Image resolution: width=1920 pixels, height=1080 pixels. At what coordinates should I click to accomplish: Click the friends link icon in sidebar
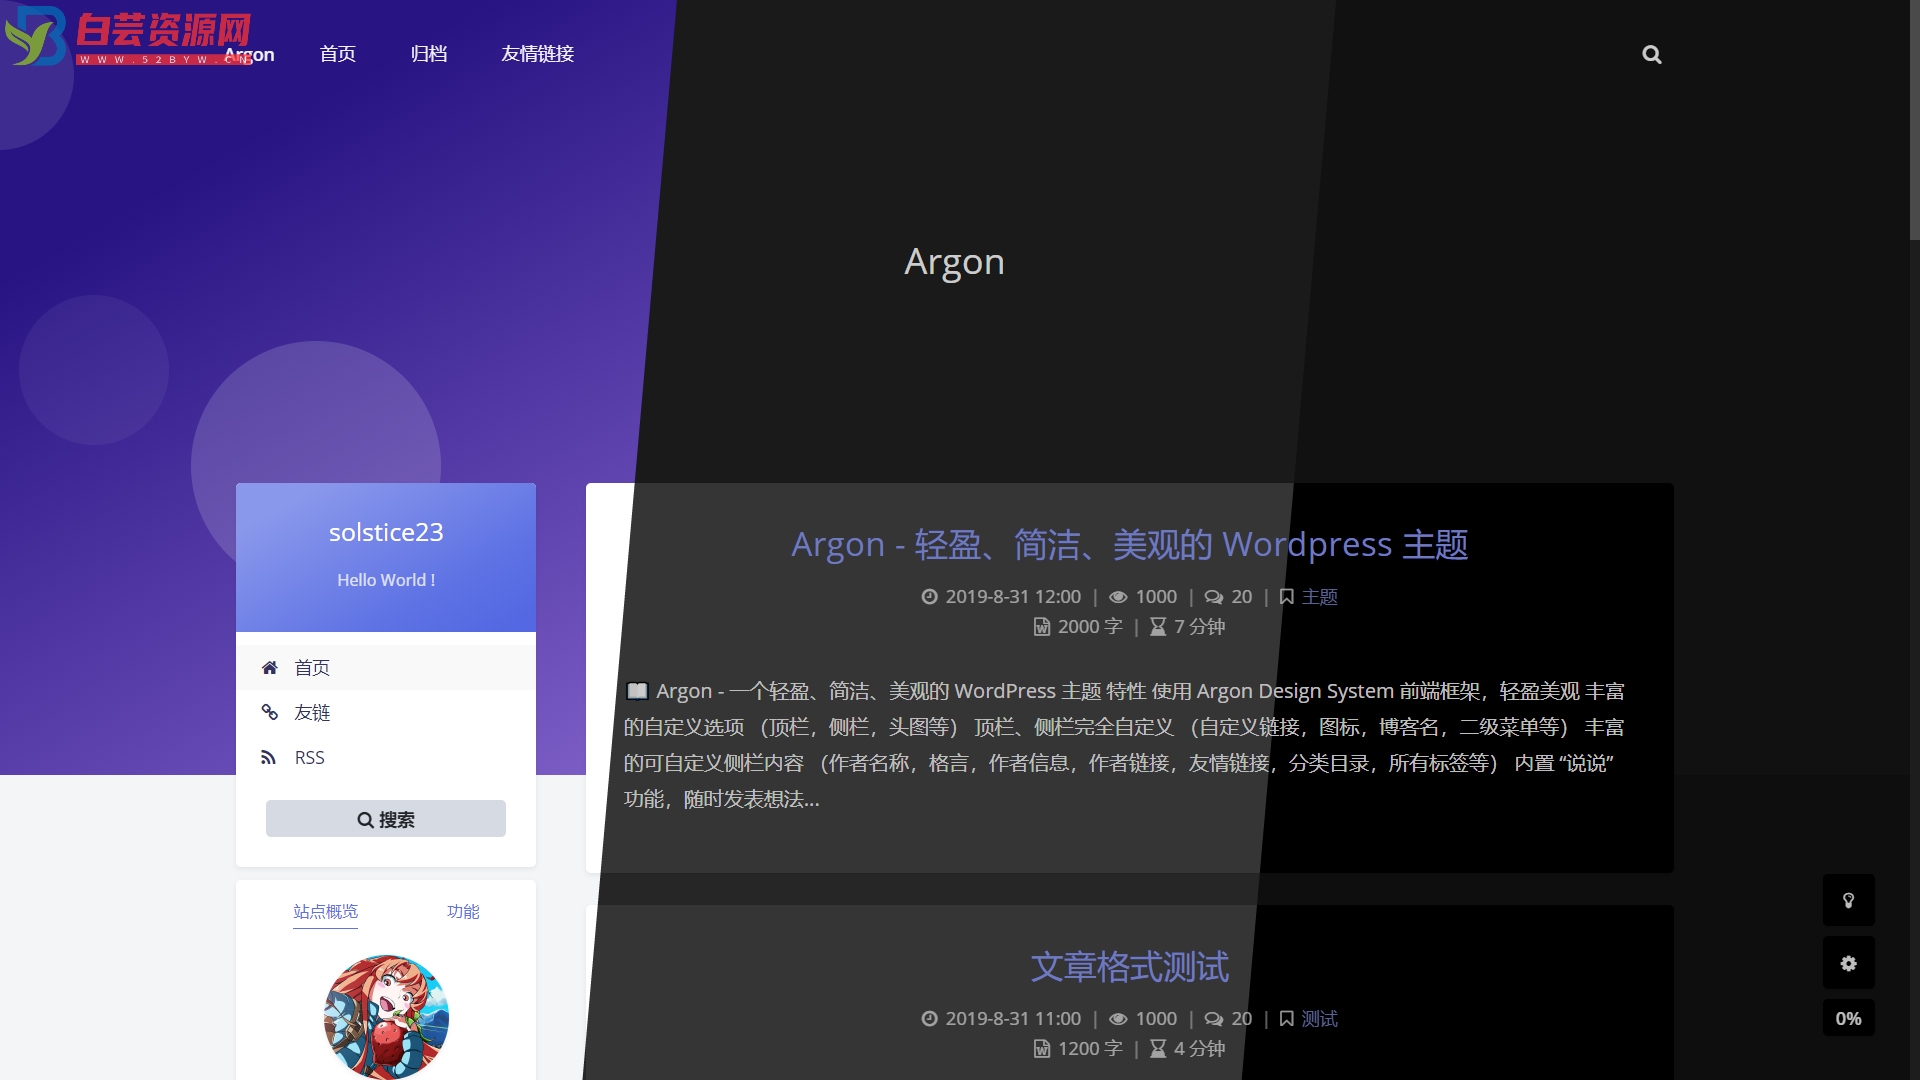(270, 712)
